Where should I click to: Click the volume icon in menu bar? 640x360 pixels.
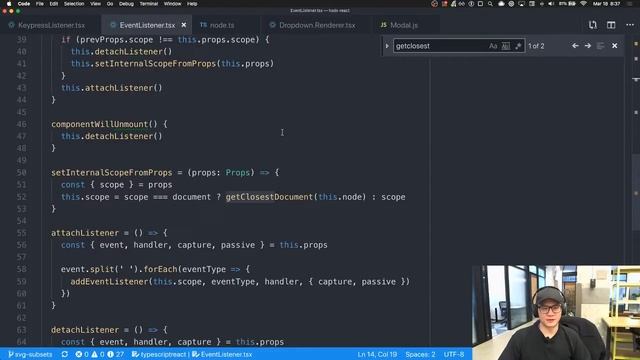click(x=551, y=4)
